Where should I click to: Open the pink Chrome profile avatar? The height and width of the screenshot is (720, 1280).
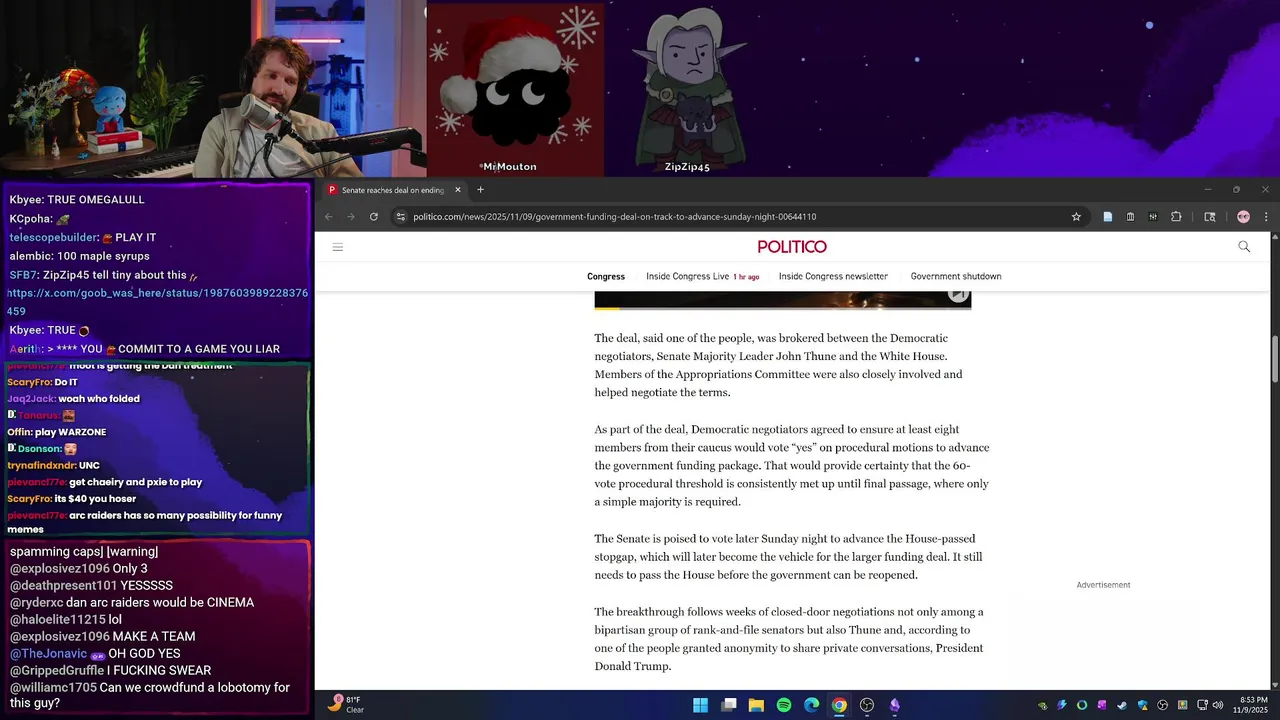point(1243,217)
